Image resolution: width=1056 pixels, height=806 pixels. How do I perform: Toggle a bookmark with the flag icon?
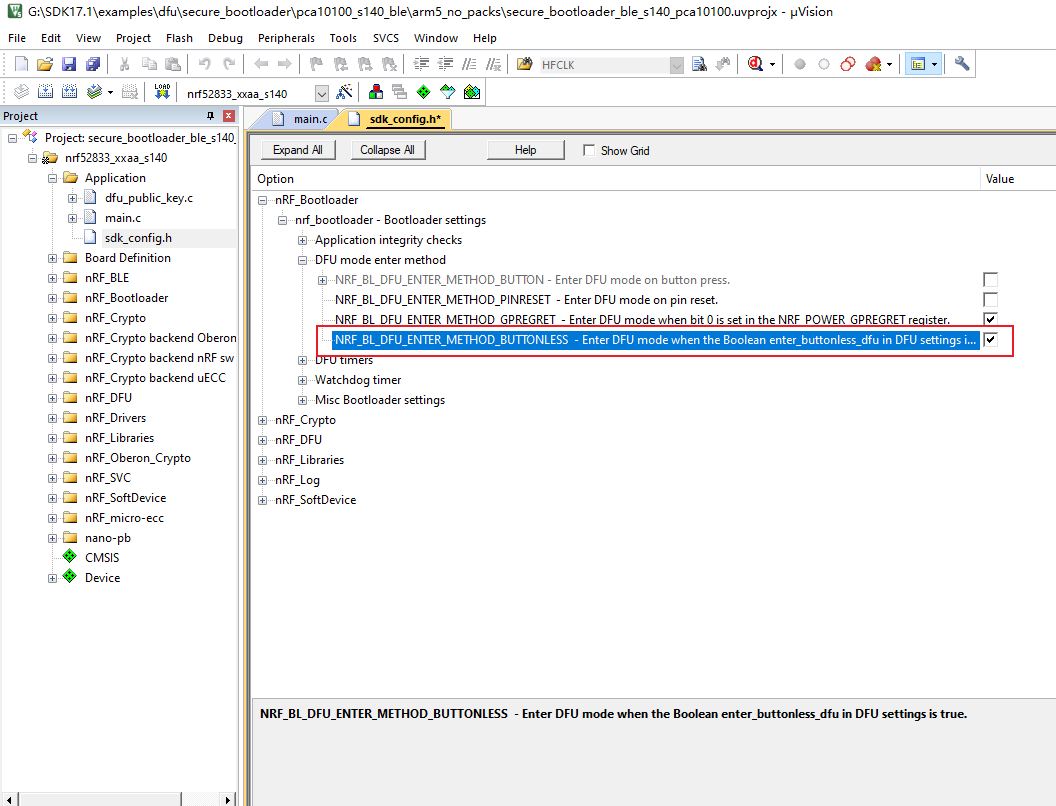[316, 64]
